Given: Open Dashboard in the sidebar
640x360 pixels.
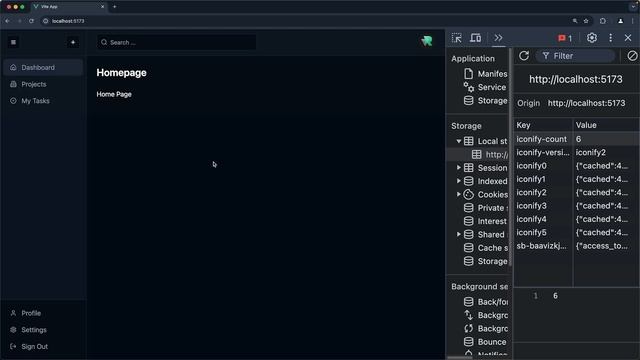Looking at the screenshot, I should tap(43, 67).
